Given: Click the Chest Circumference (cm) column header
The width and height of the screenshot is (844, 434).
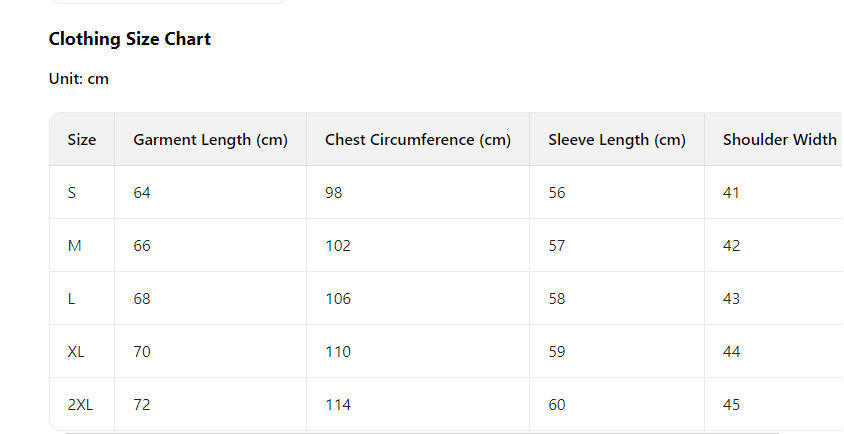Looking at the screenshot, I should (417, 140).
